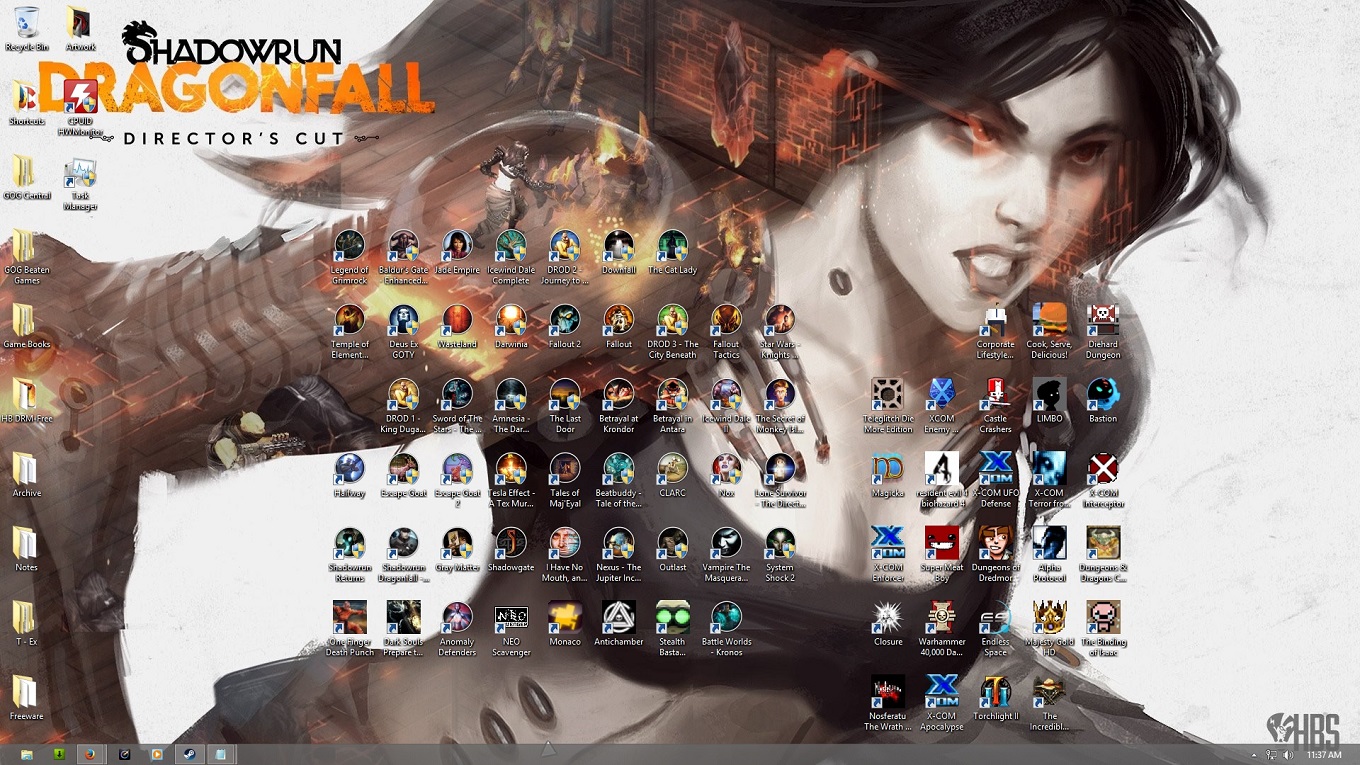Select the Outlast shortcut
This screenshot has height=765, width=1360.
point(673,550)
